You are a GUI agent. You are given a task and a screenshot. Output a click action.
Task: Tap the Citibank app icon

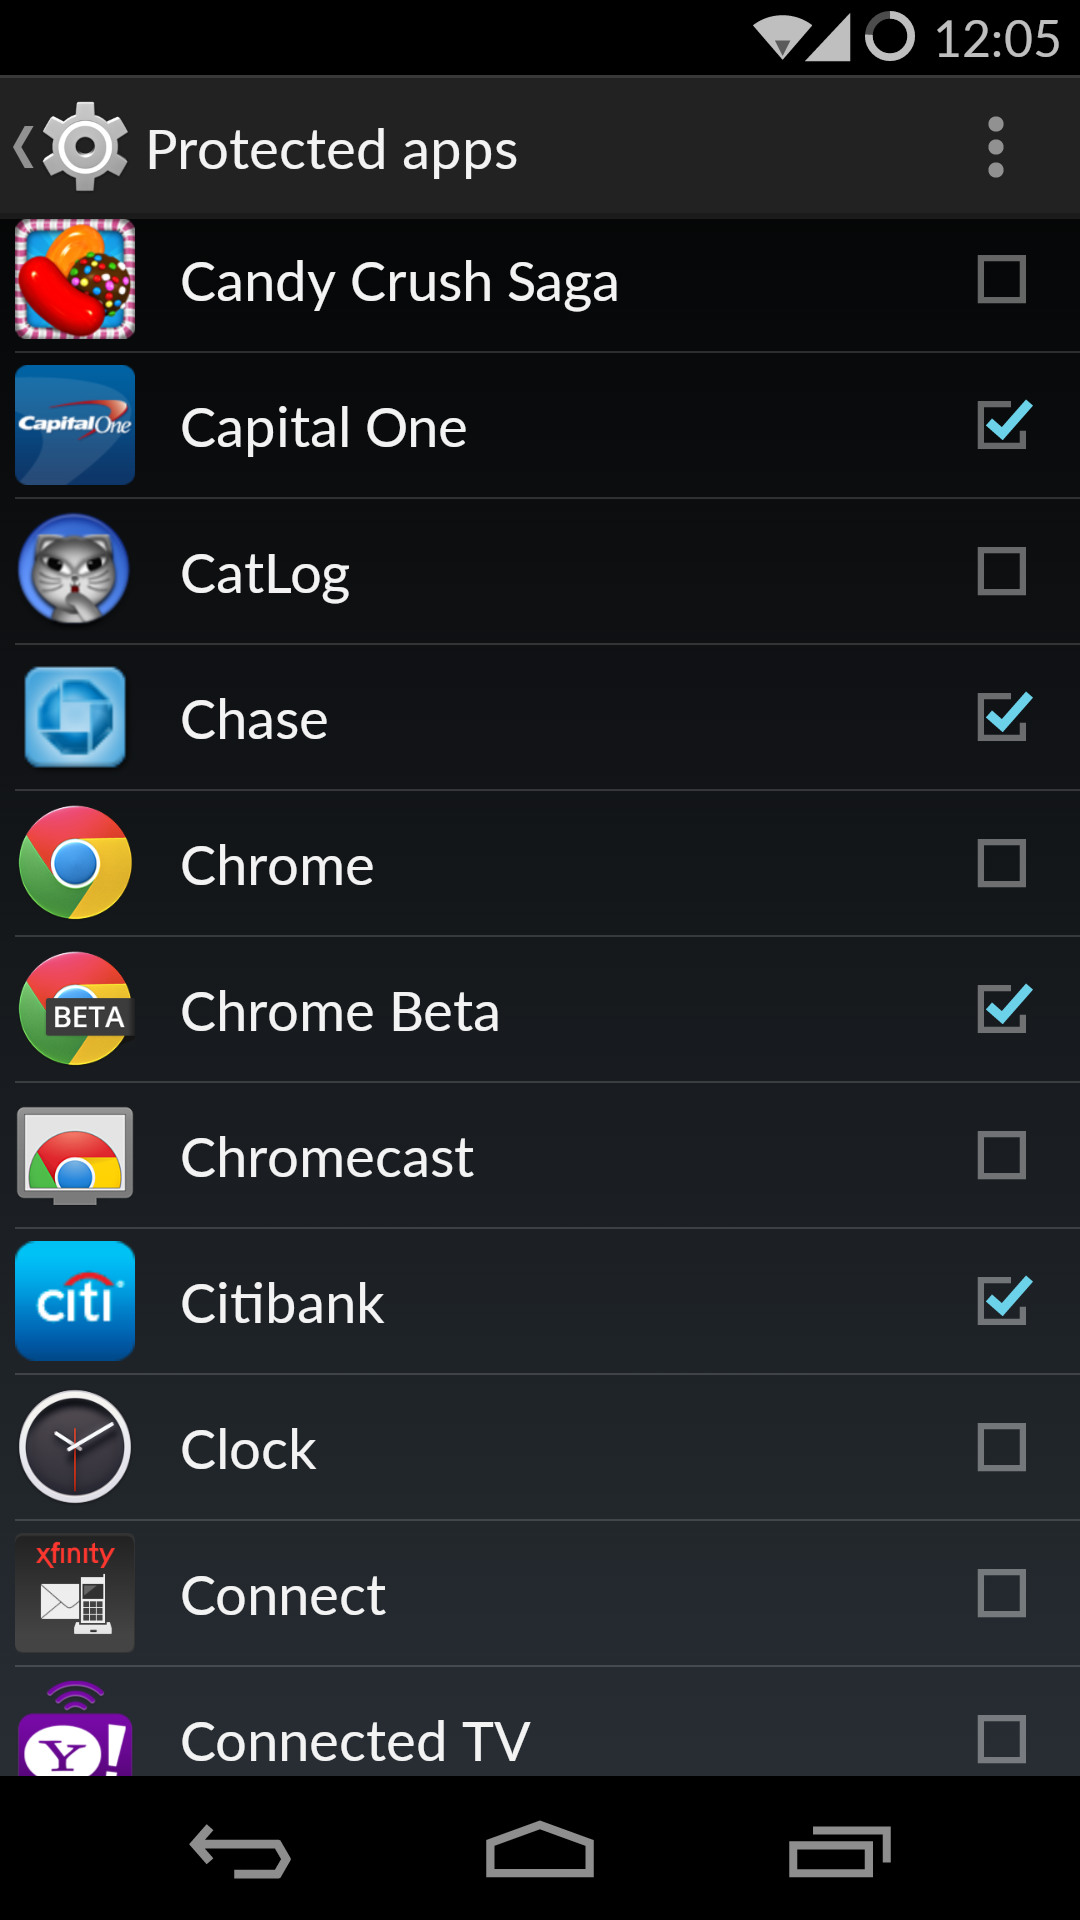tap(75, 1301)
